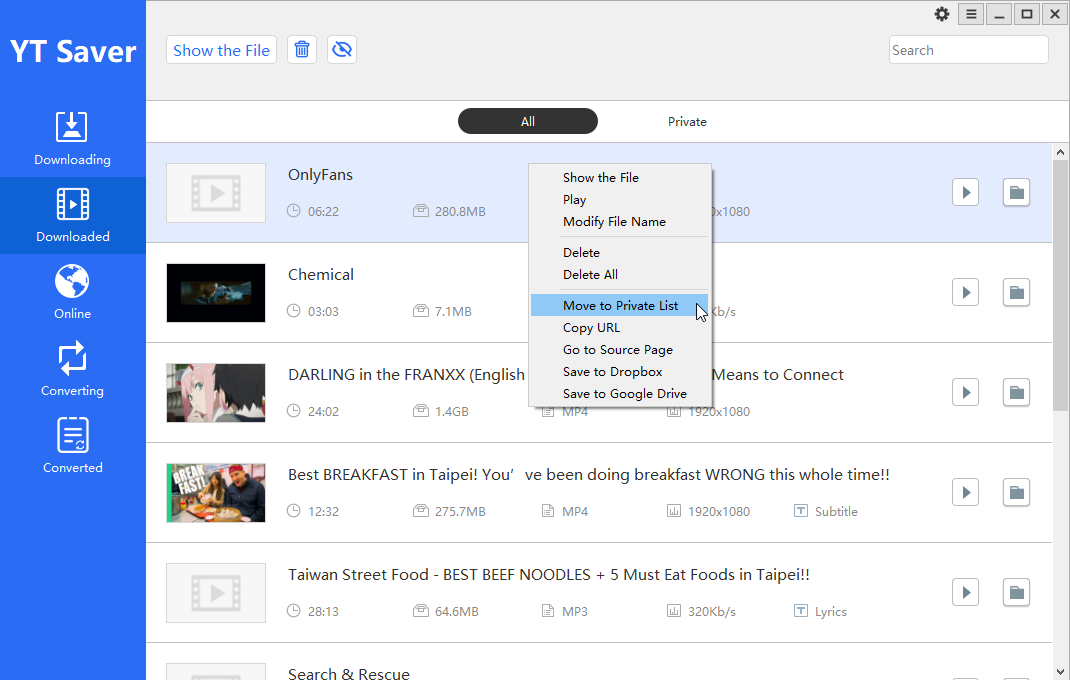Choose Copy URL in context menu
Viewport: 1070px width, 680px height.
click(620, 328)
